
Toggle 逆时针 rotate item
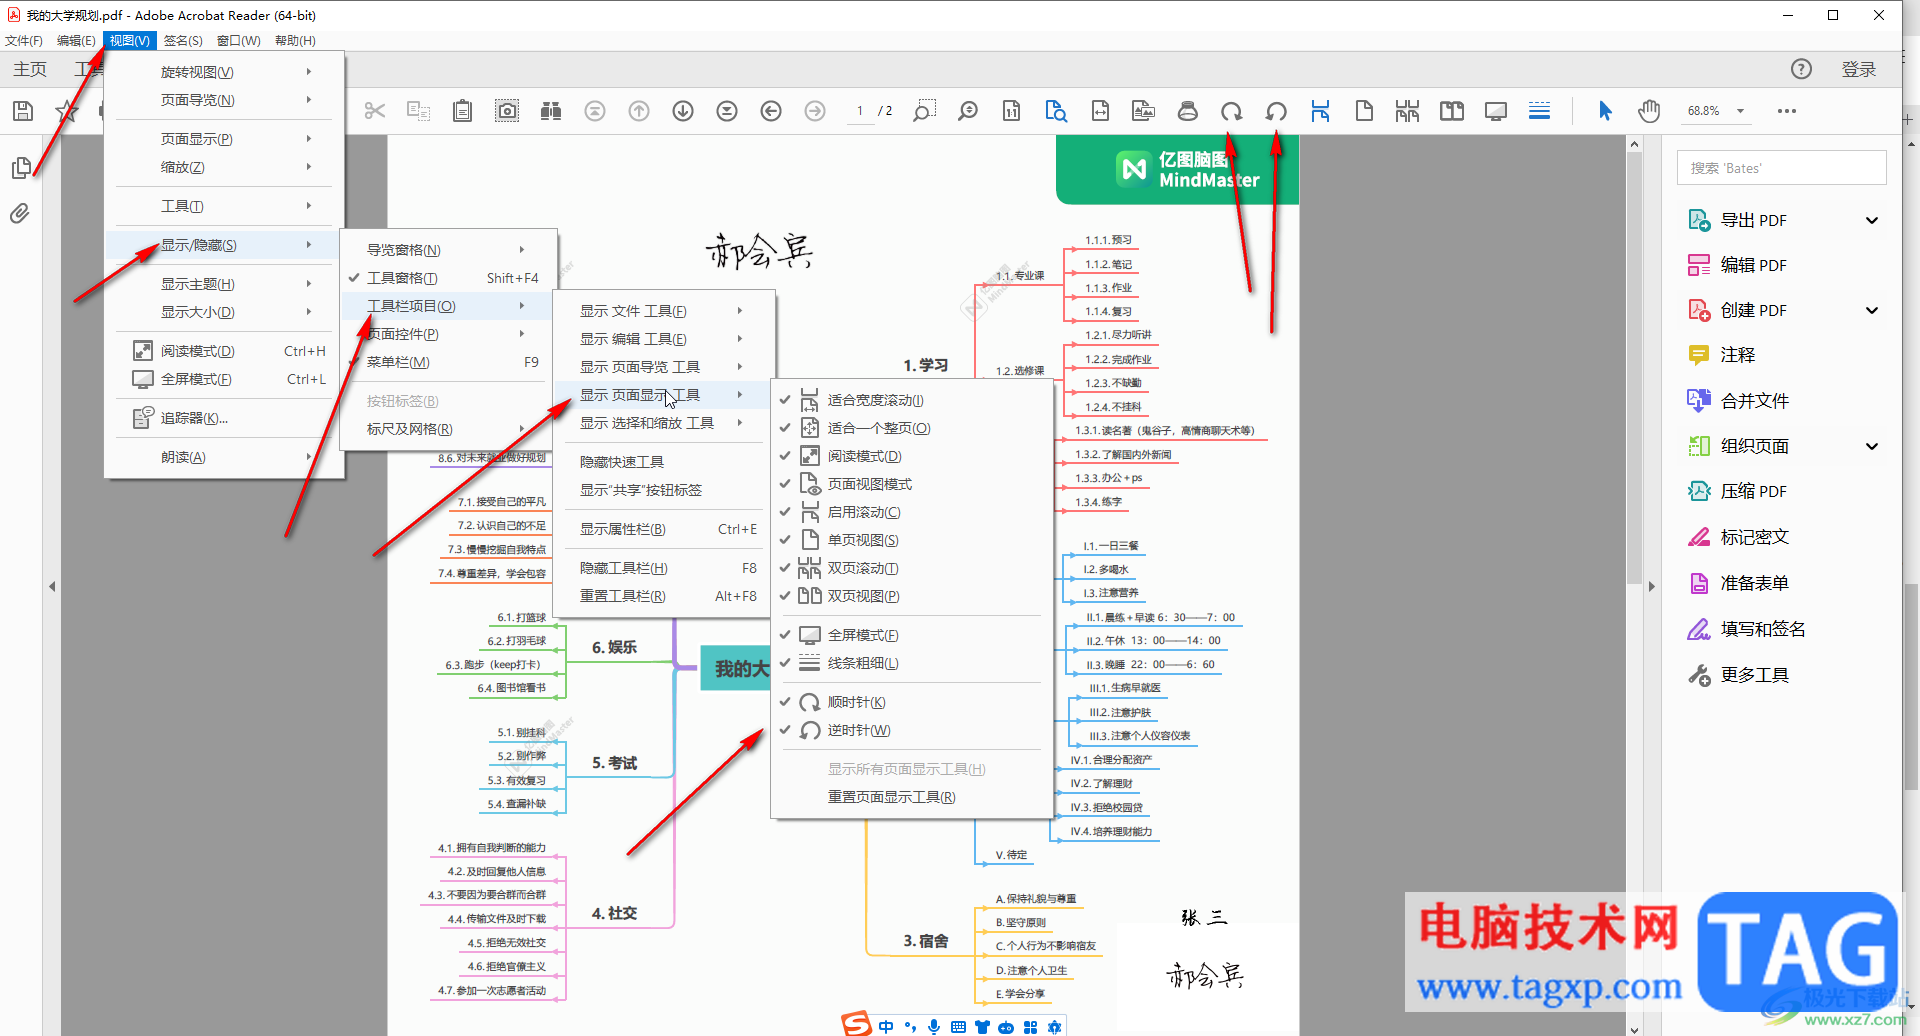point(912,730)
